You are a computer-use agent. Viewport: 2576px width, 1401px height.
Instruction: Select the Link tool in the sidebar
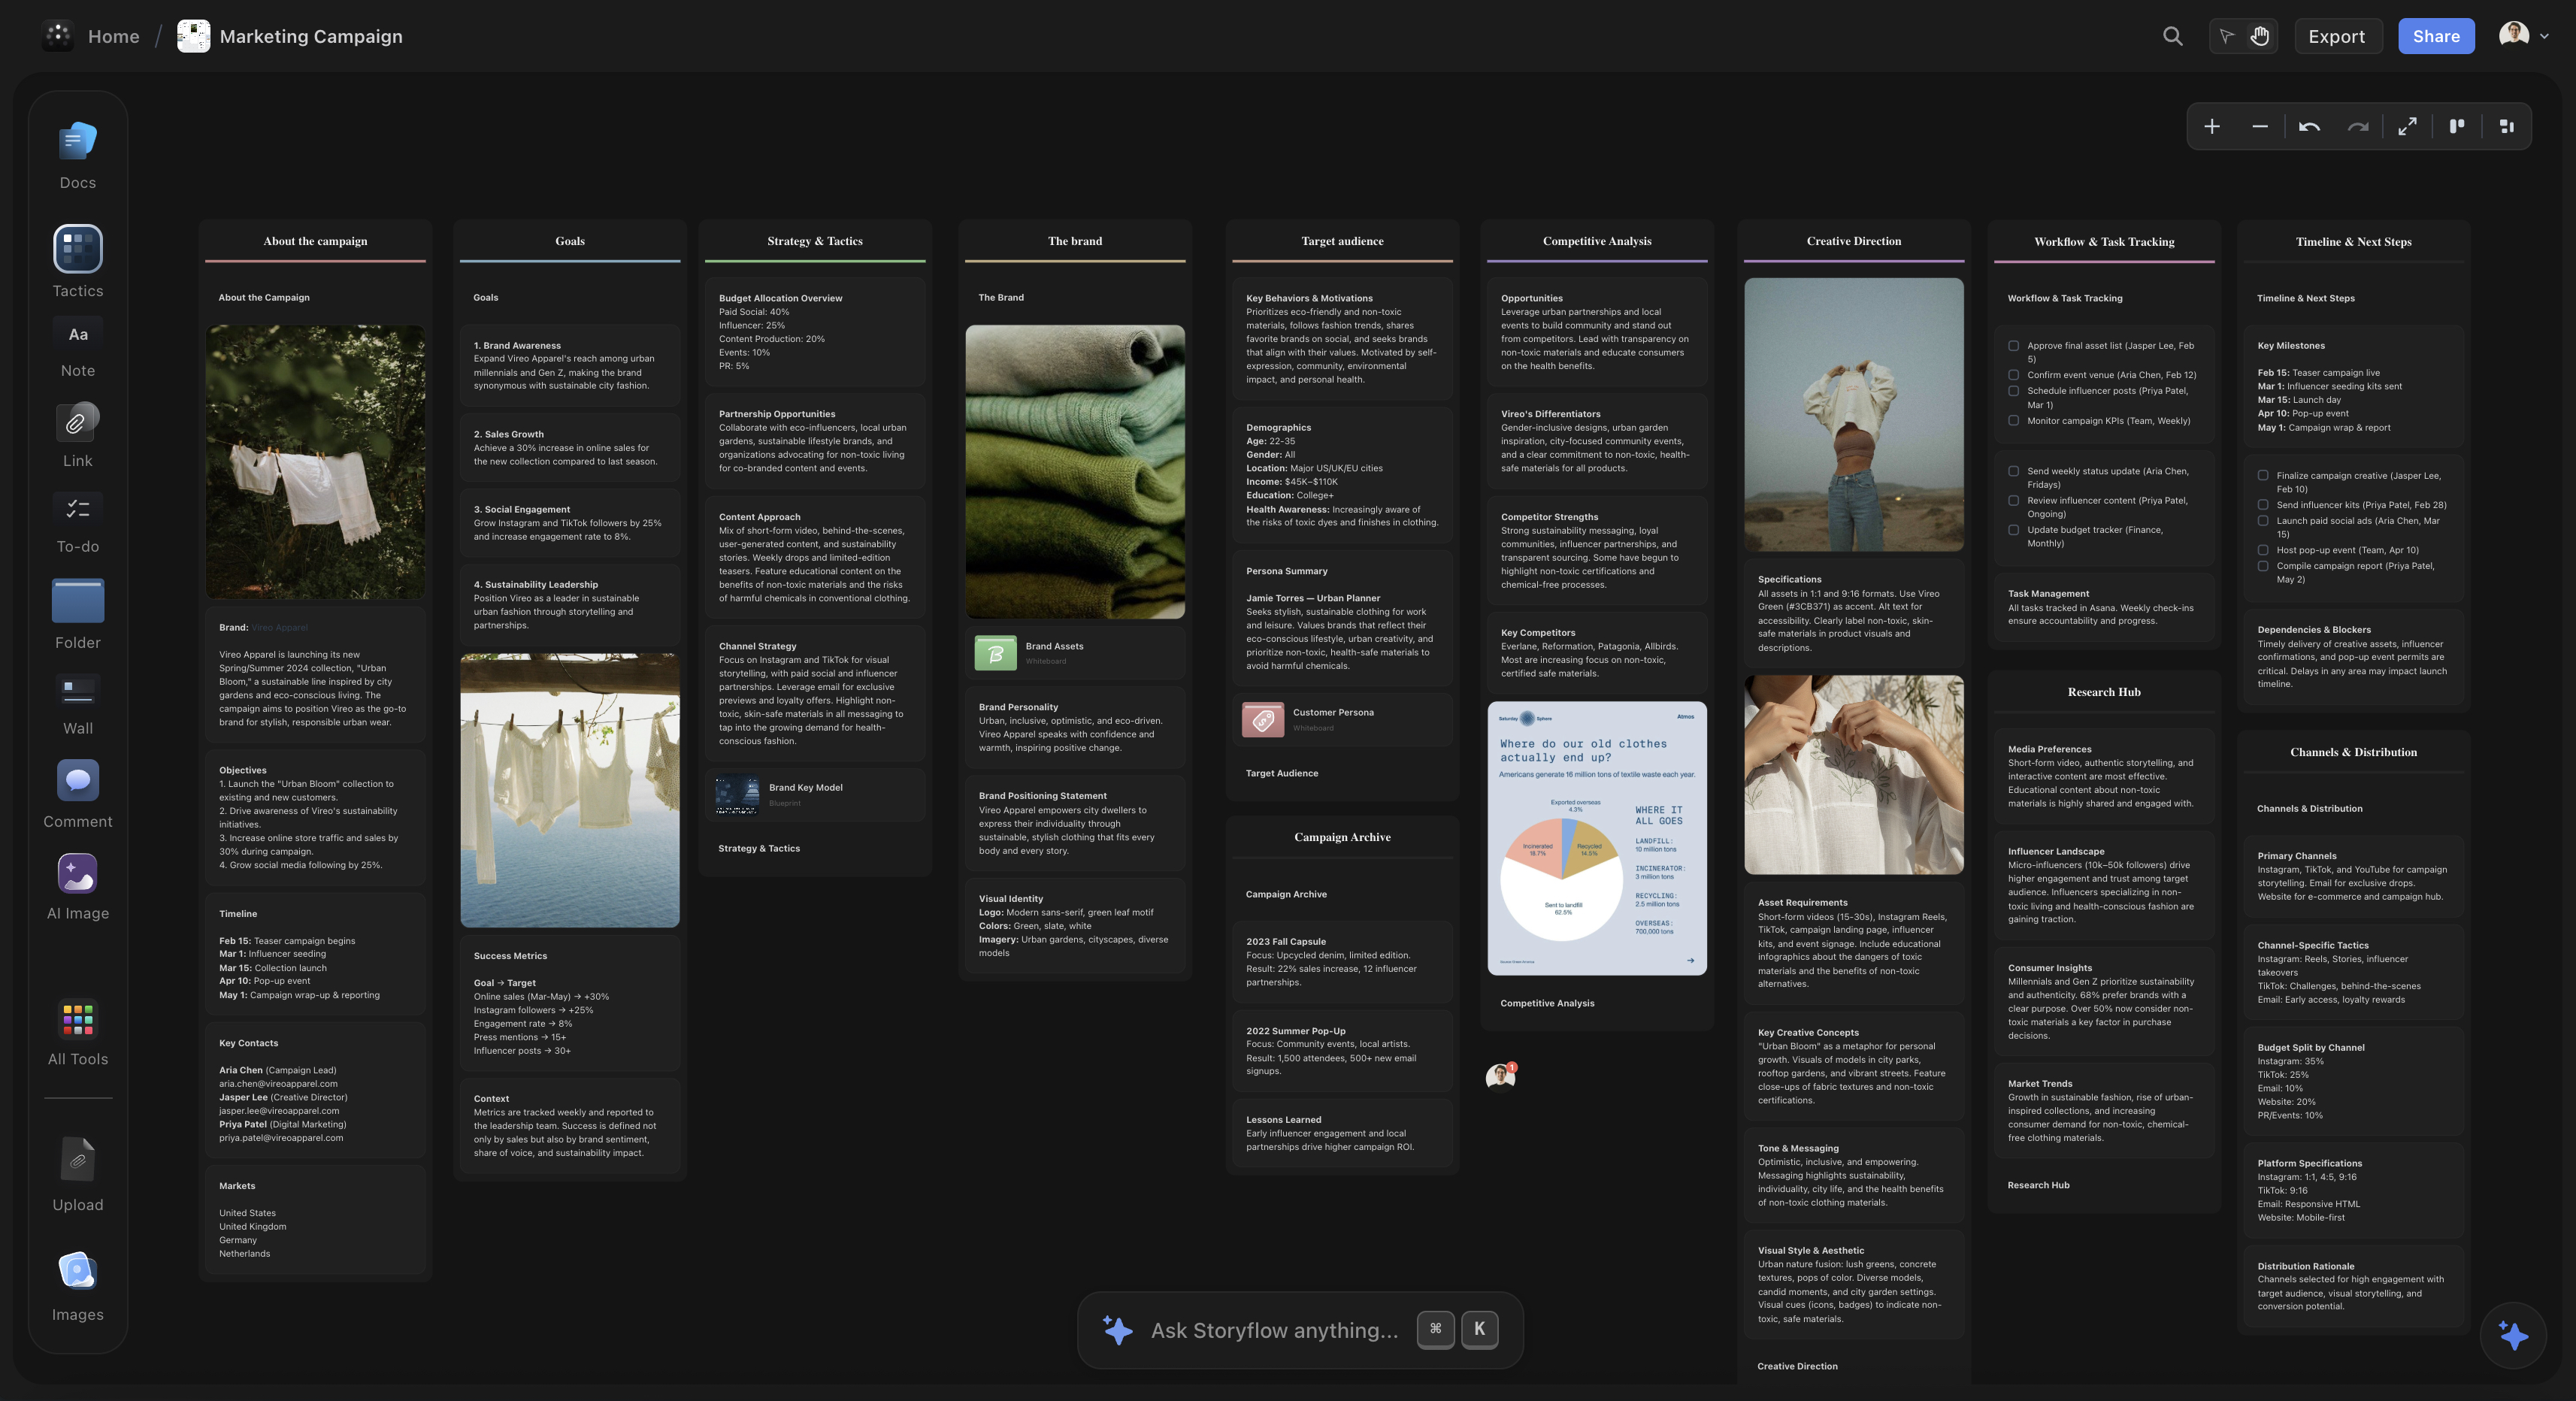(x=77, y=424)
